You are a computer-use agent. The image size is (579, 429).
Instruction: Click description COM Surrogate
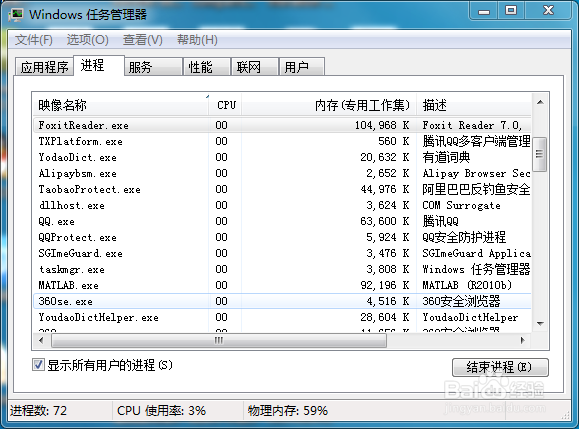pos(462,205)
